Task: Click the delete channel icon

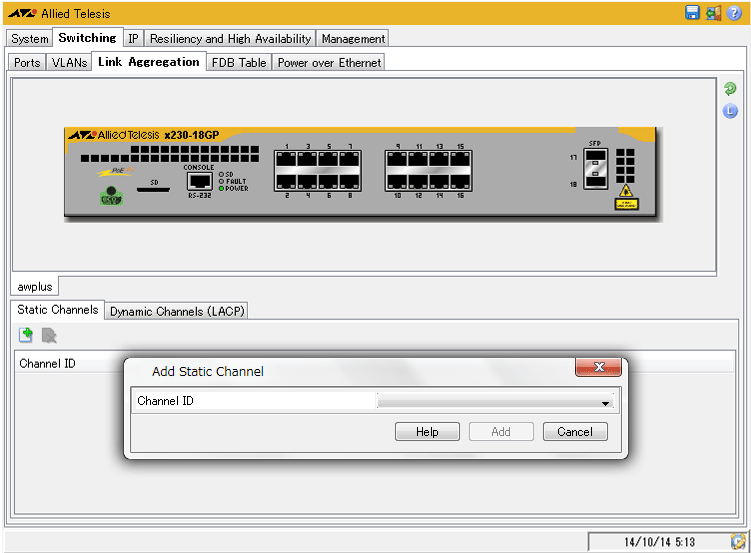Action: point(48,335)
